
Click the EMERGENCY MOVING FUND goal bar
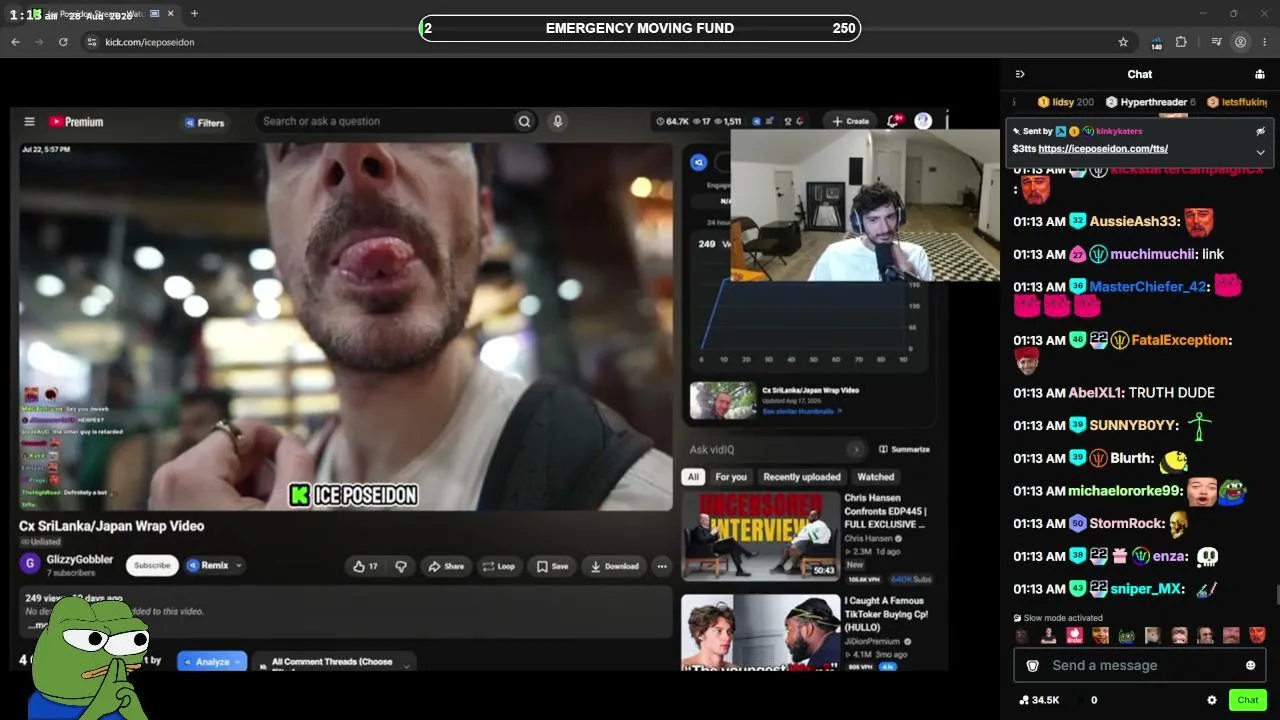click(x=640, y=28)
